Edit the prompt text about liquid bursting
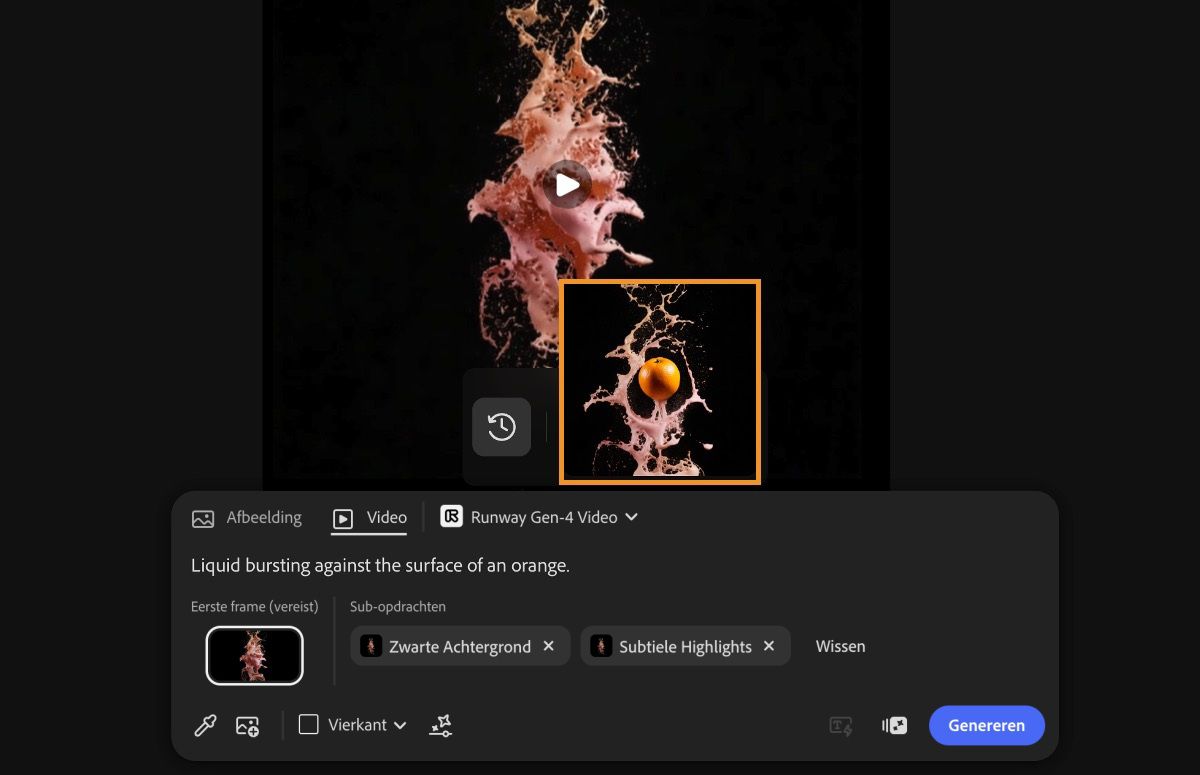1200x775 pixels. click(x=380, y=565)
